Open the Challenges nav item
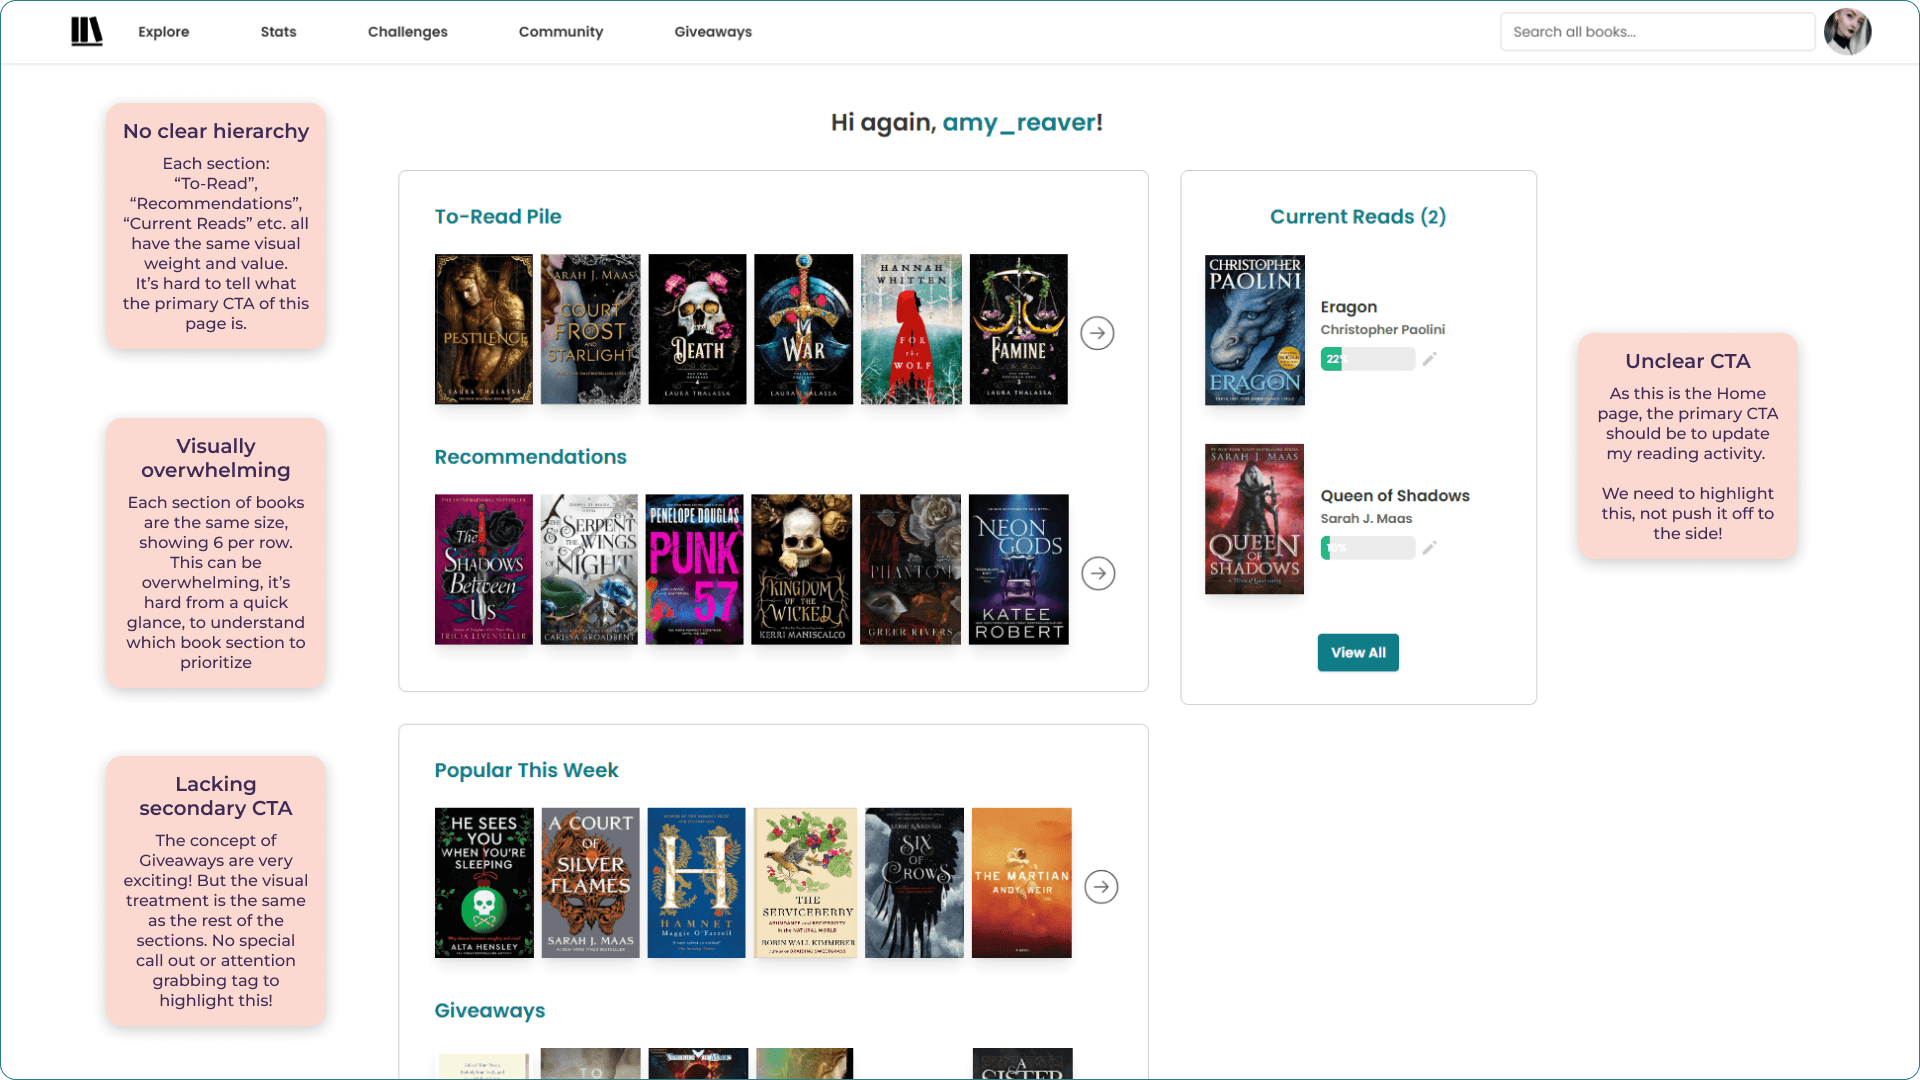Viewport: 1920px width, 1080px height. (x=407, y=32)
